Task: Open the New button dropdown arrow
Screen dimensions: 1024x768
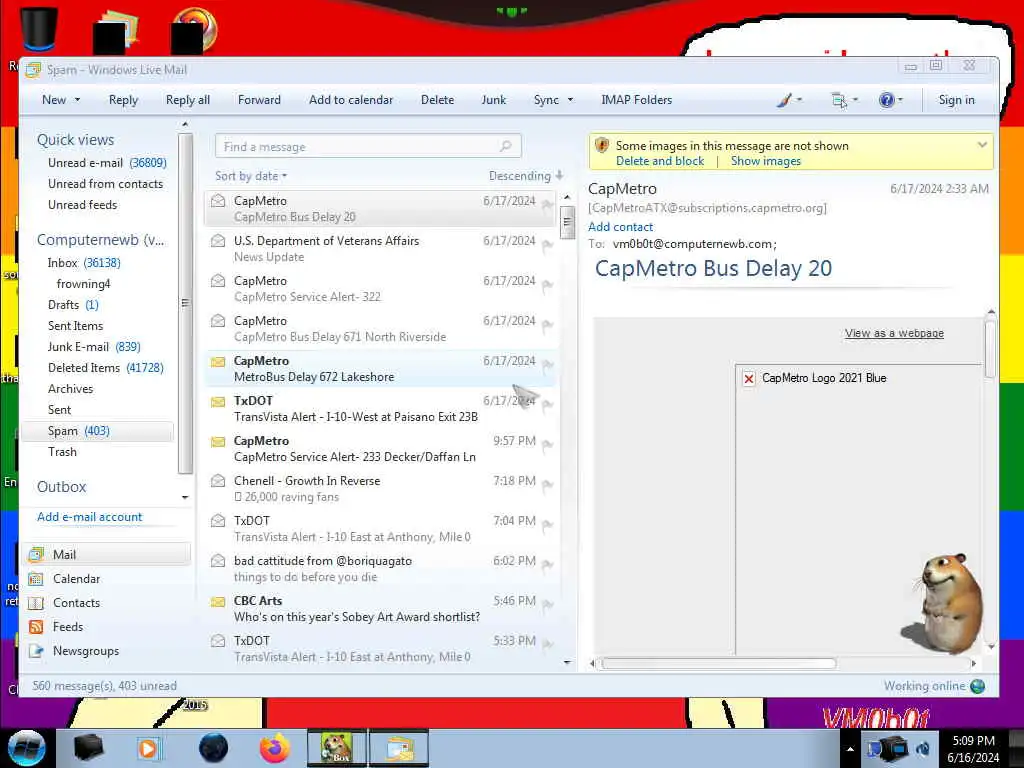Action: click(77, 100)
